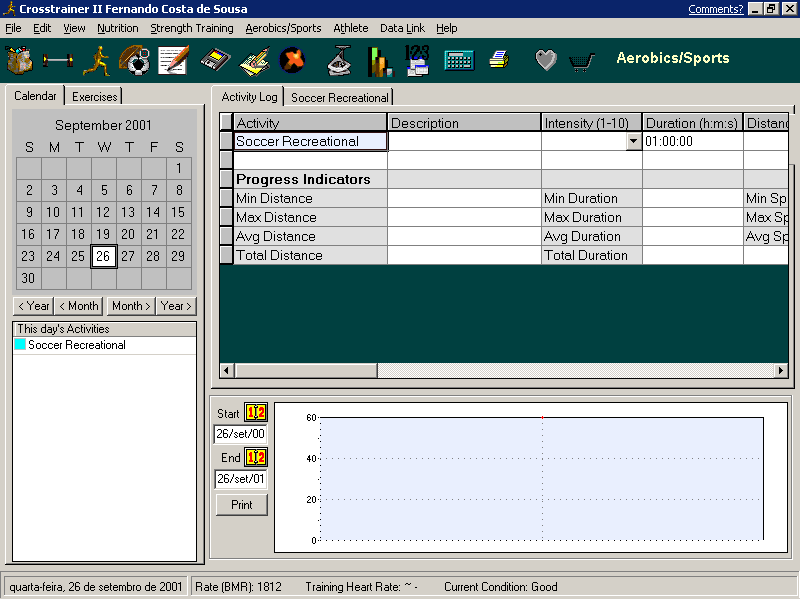Image resolution: width=800 pixels, height=600 pixels.
Task: Open the Start date picker icon
Action: pos(256,413)
